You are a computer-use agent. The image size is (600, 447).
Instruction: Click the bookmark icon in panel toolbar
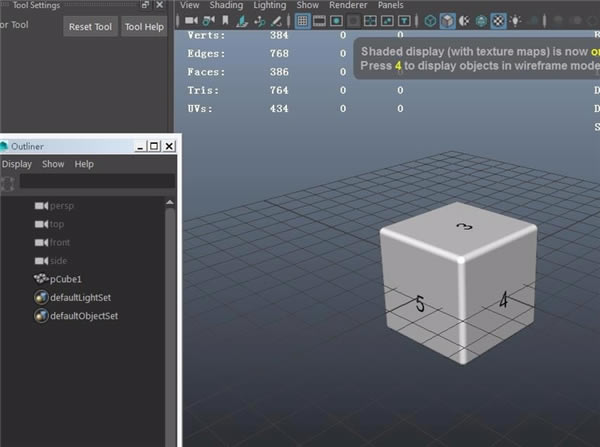[x=225, y=21]
